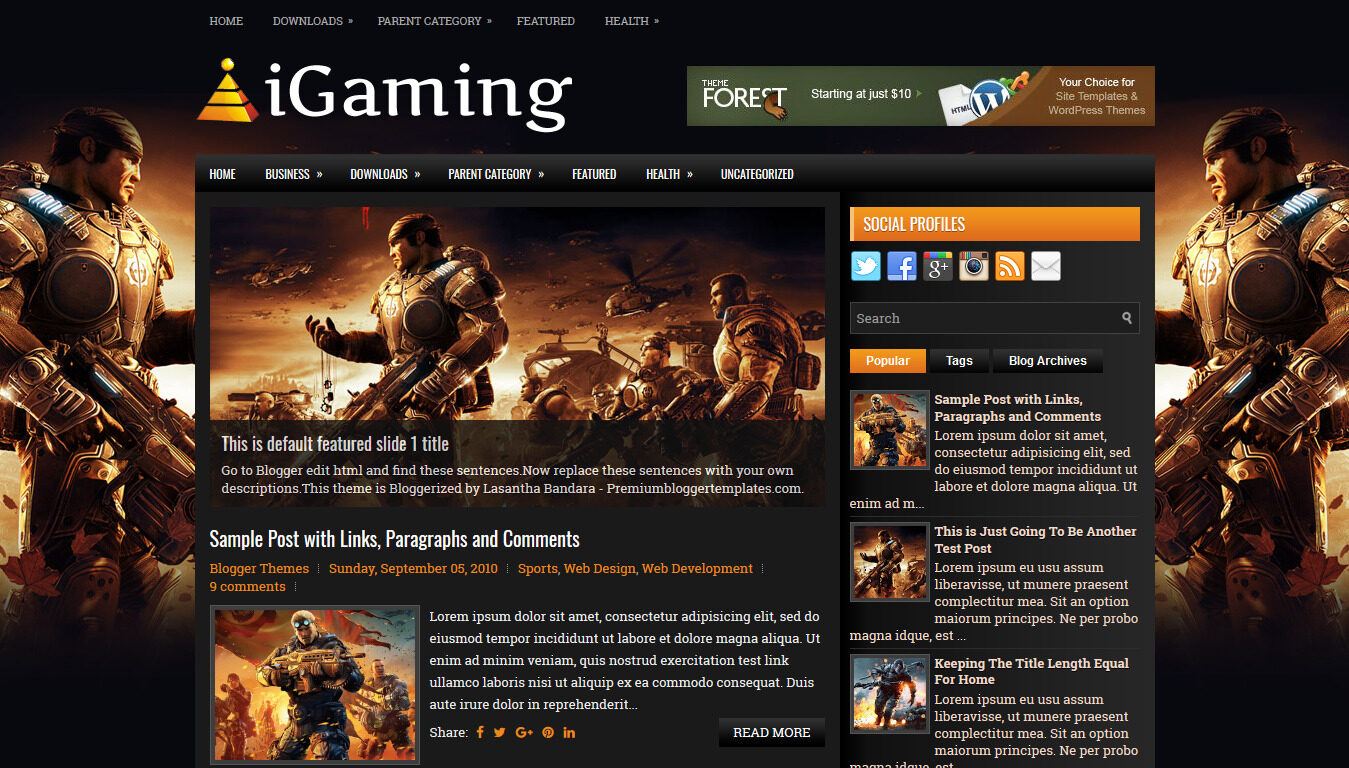The width and height of the screenshot is (1349, 768).
Task: Expand Downloads in the top menu
Action: [313, 21]
